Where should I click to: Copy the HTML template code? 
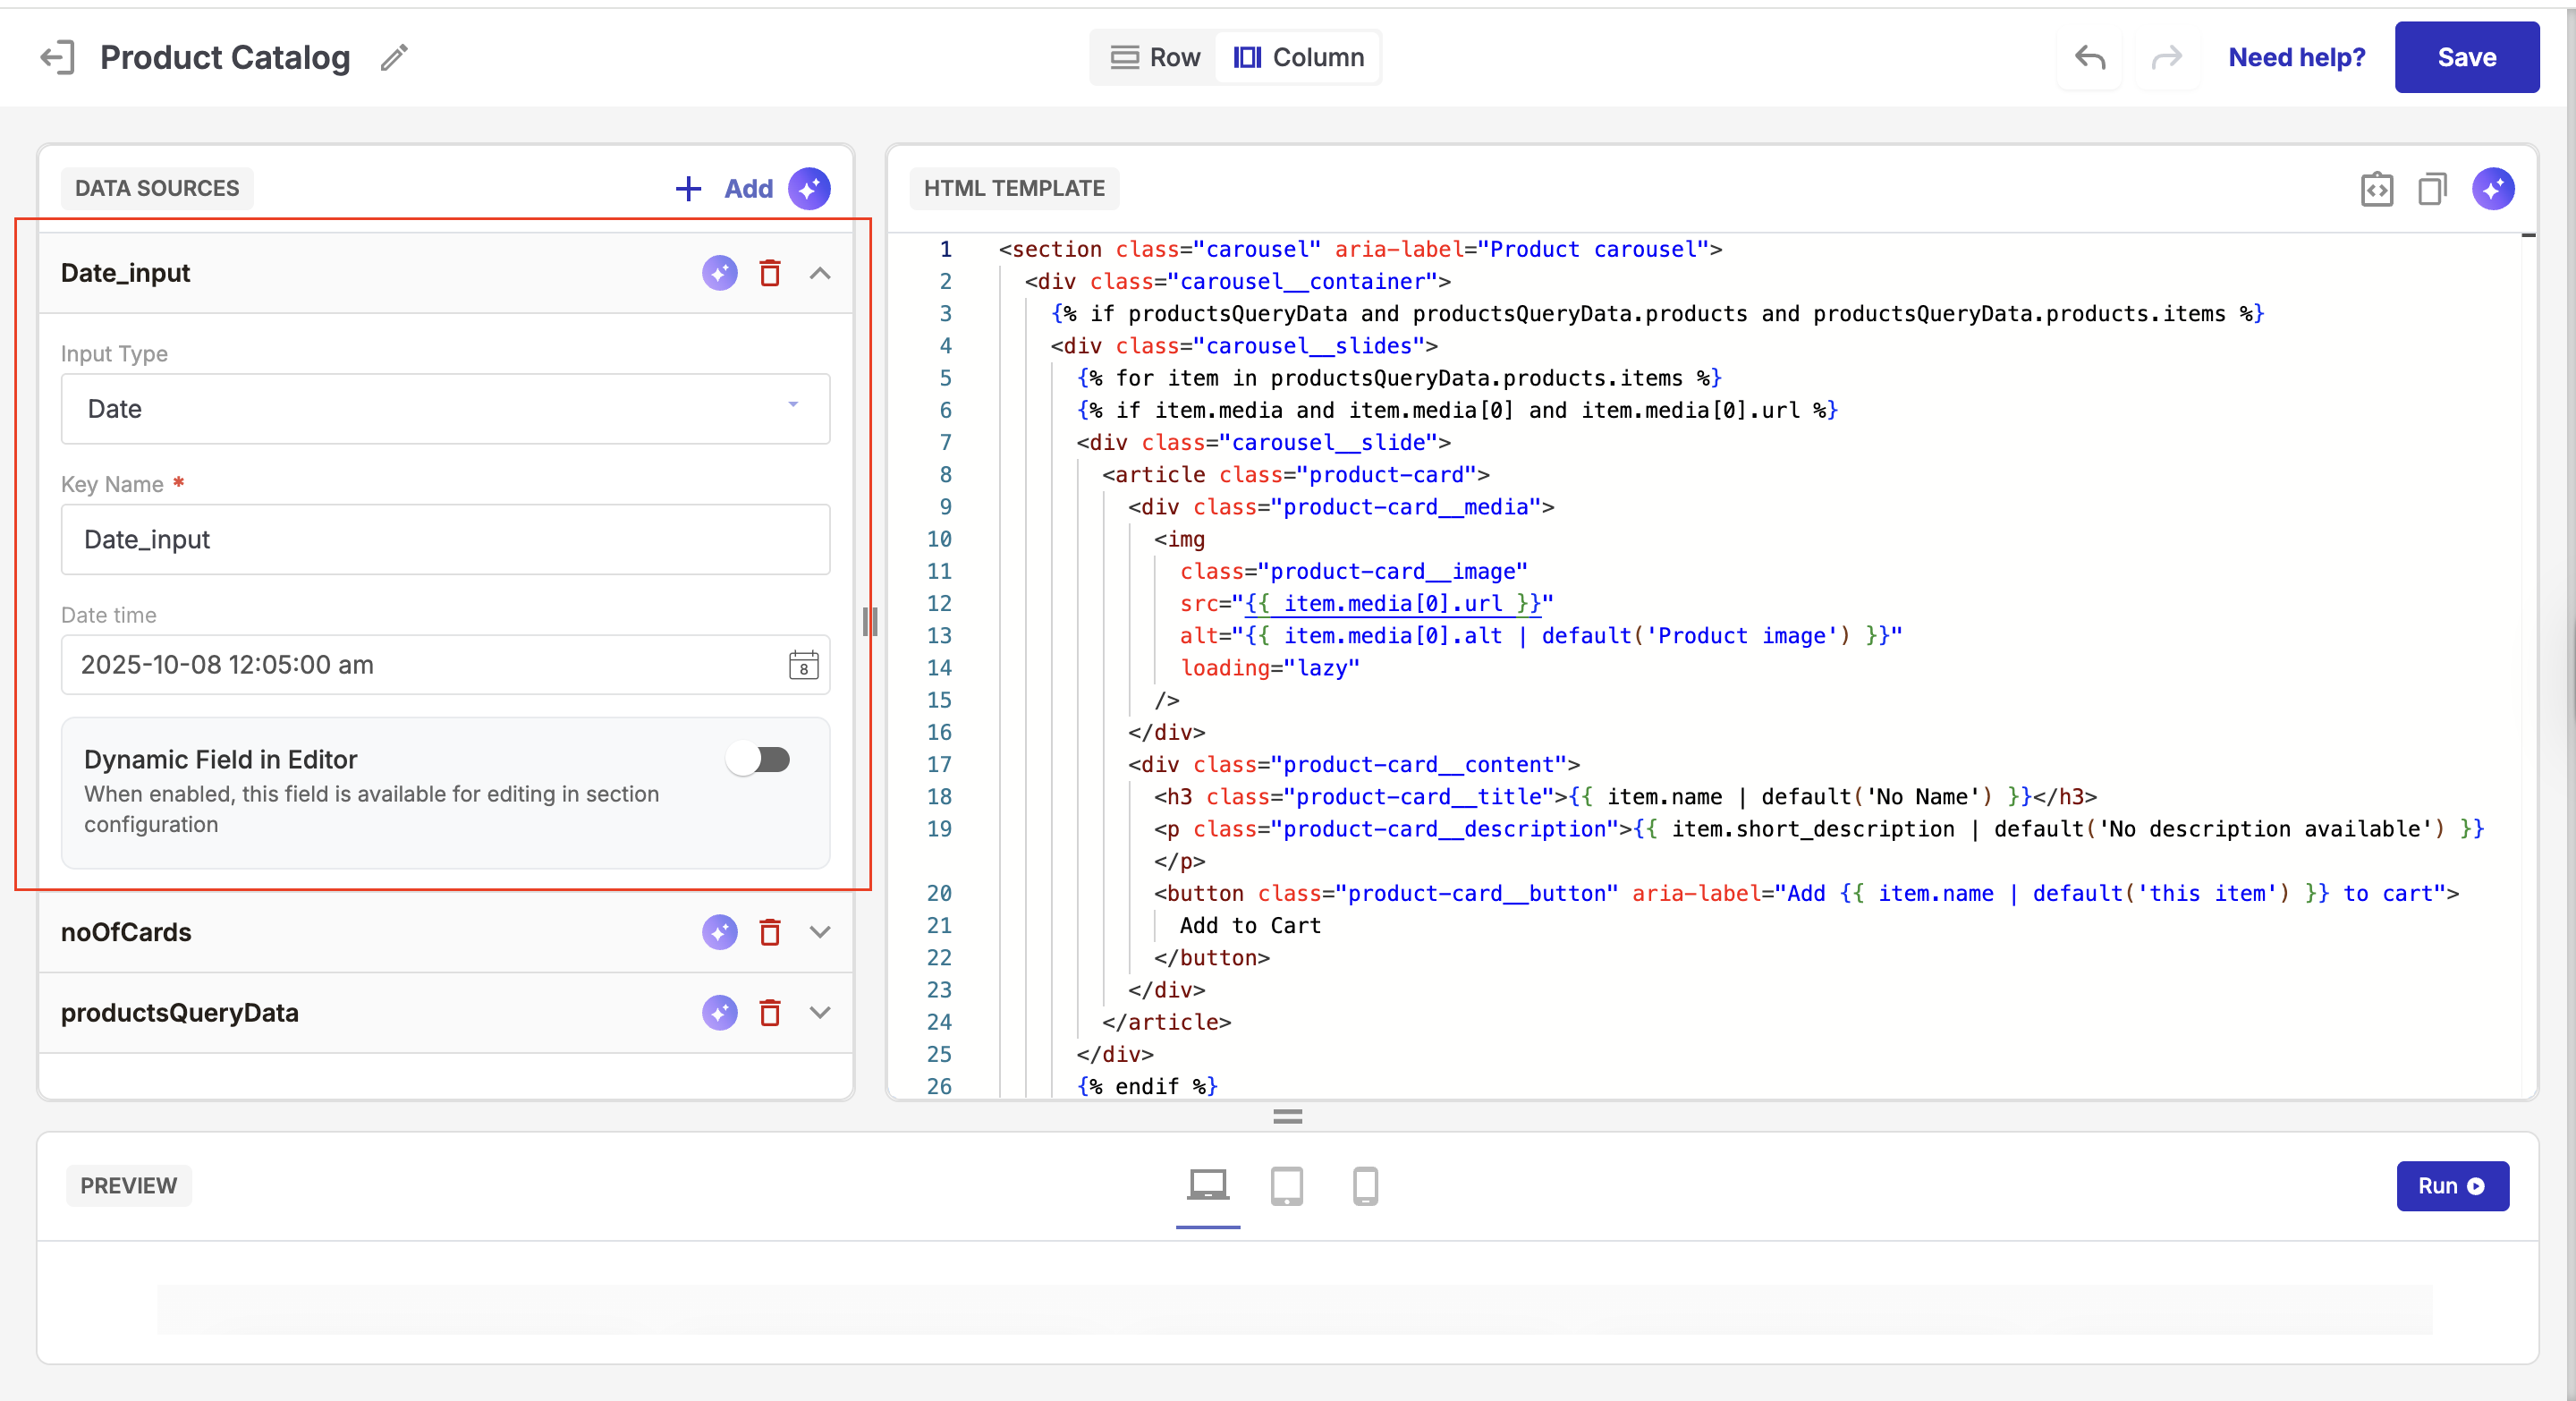2432,188
